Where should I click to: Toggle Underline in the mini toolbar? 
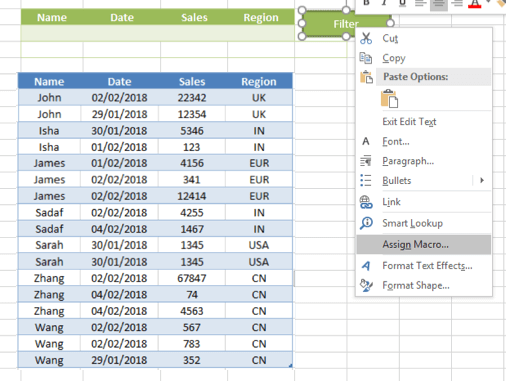pos(402,3)
